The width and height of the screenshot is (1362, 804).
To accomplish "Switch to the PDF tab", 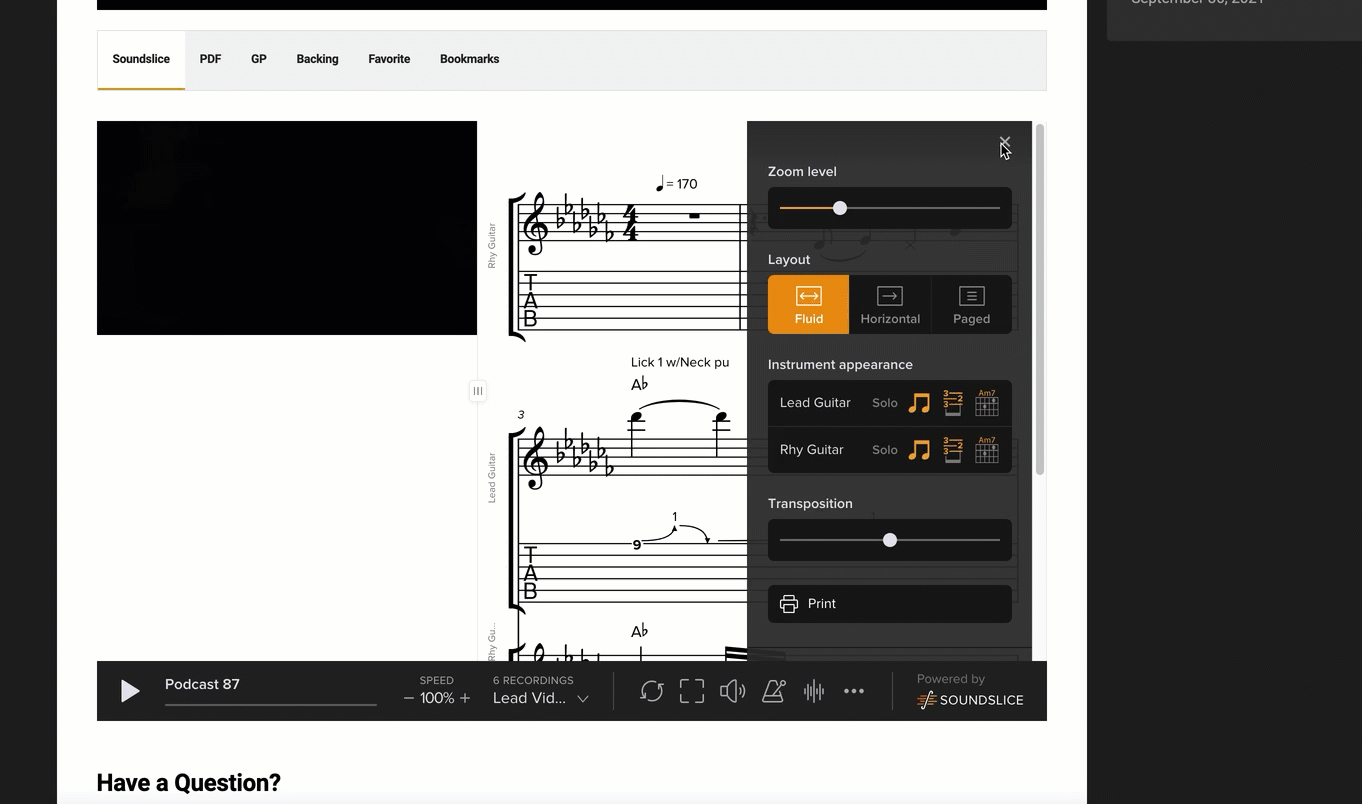I will coord(210,59).
